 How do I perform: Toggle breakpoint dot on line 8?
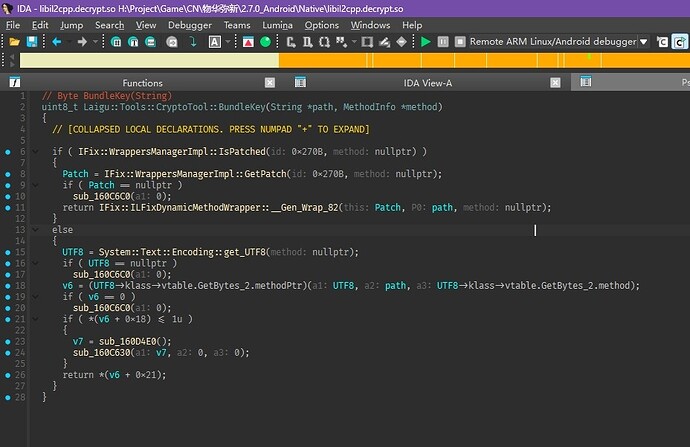[x=7, y=174]
